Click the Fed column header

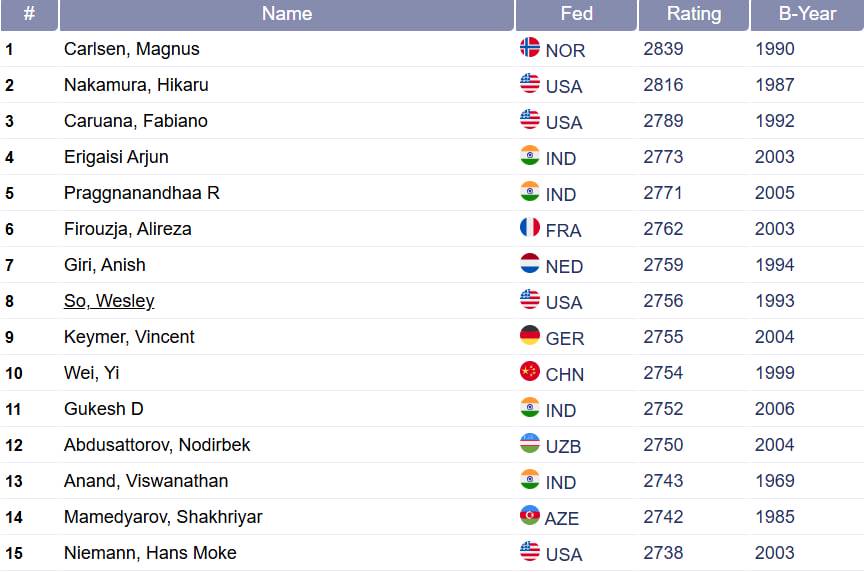point(576,14)
